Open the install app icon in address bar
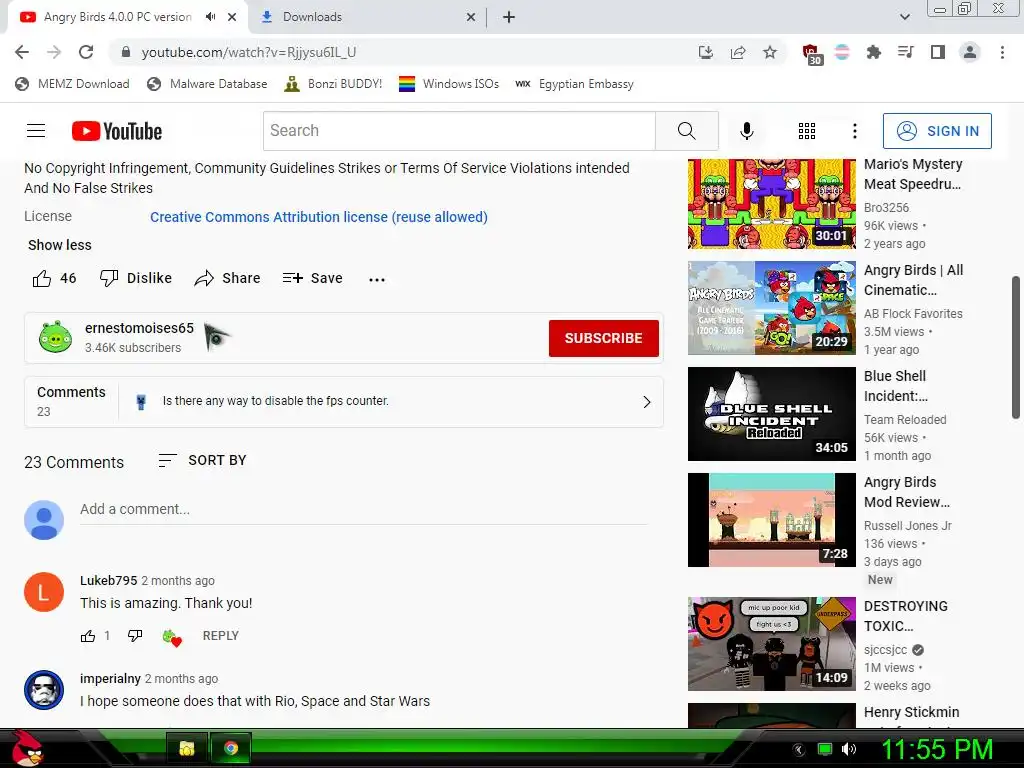This screenshot has width=1024, height=768. tap(705, 52)
